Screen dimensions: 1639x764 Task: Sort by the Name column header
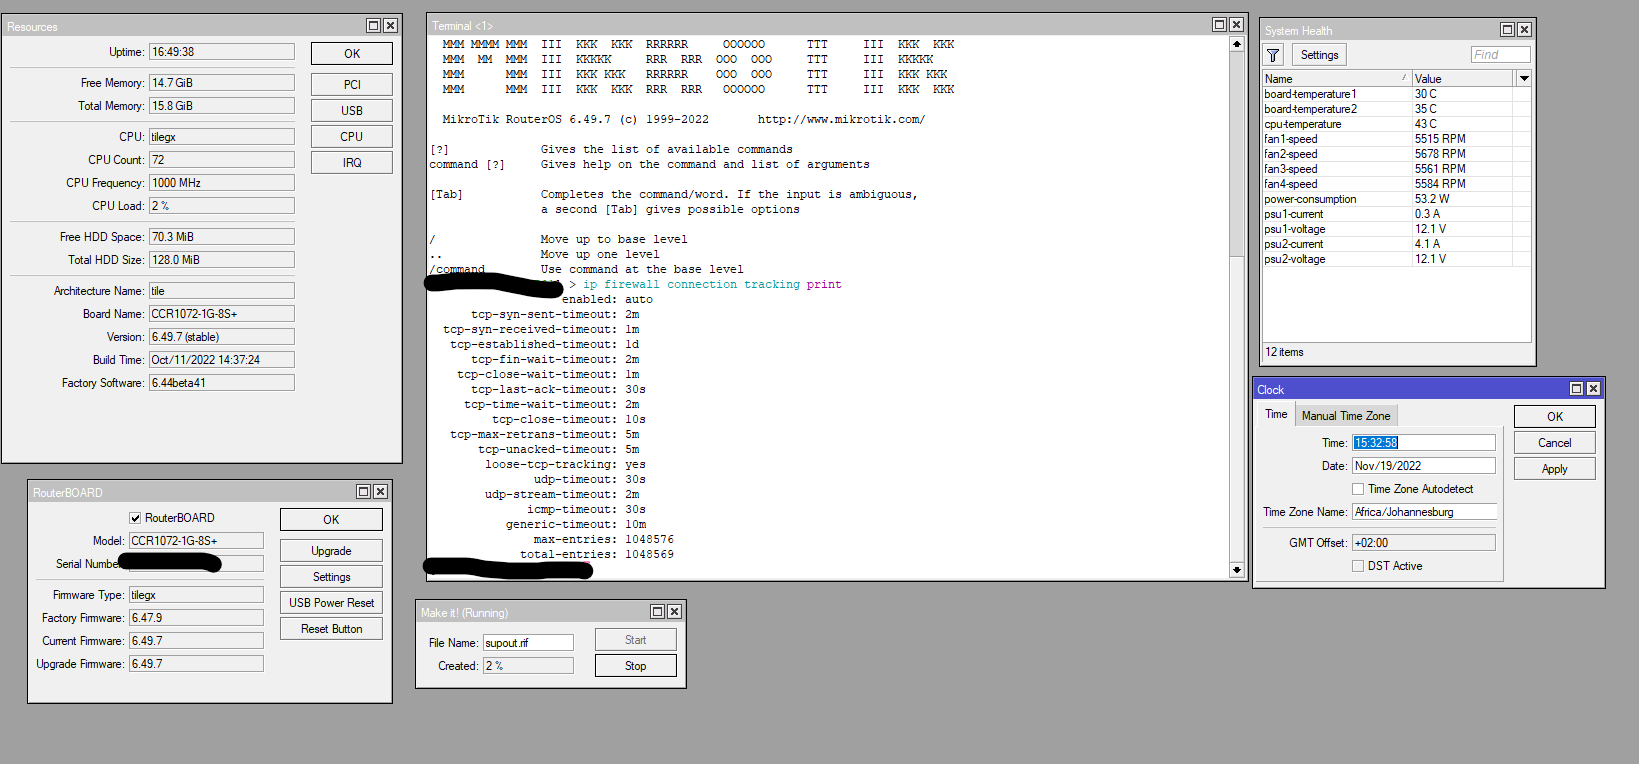tap(1336, 78)
